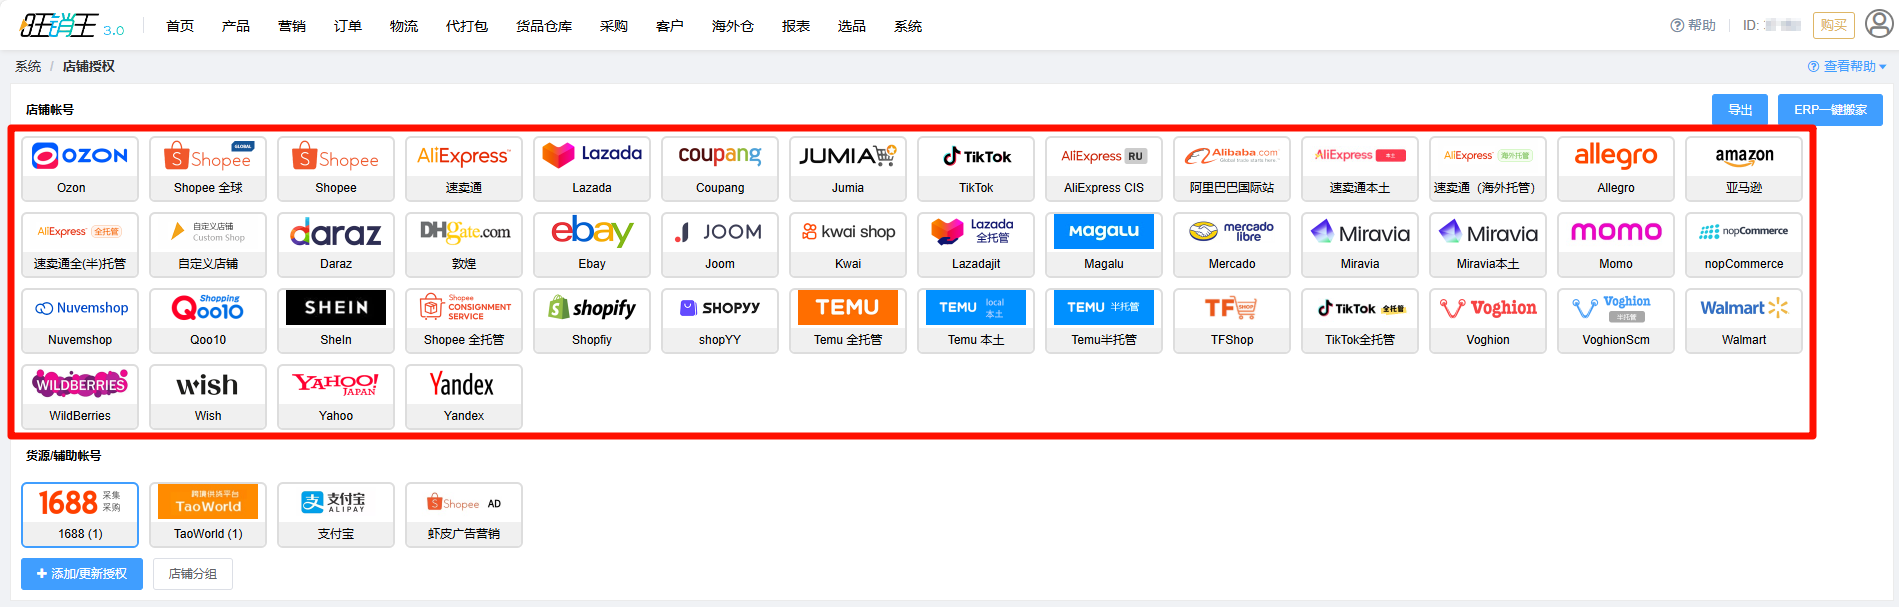Screen dimensions: 1899x607
Task: Select the Qoo10 platform tile
Action: [208, 321]
